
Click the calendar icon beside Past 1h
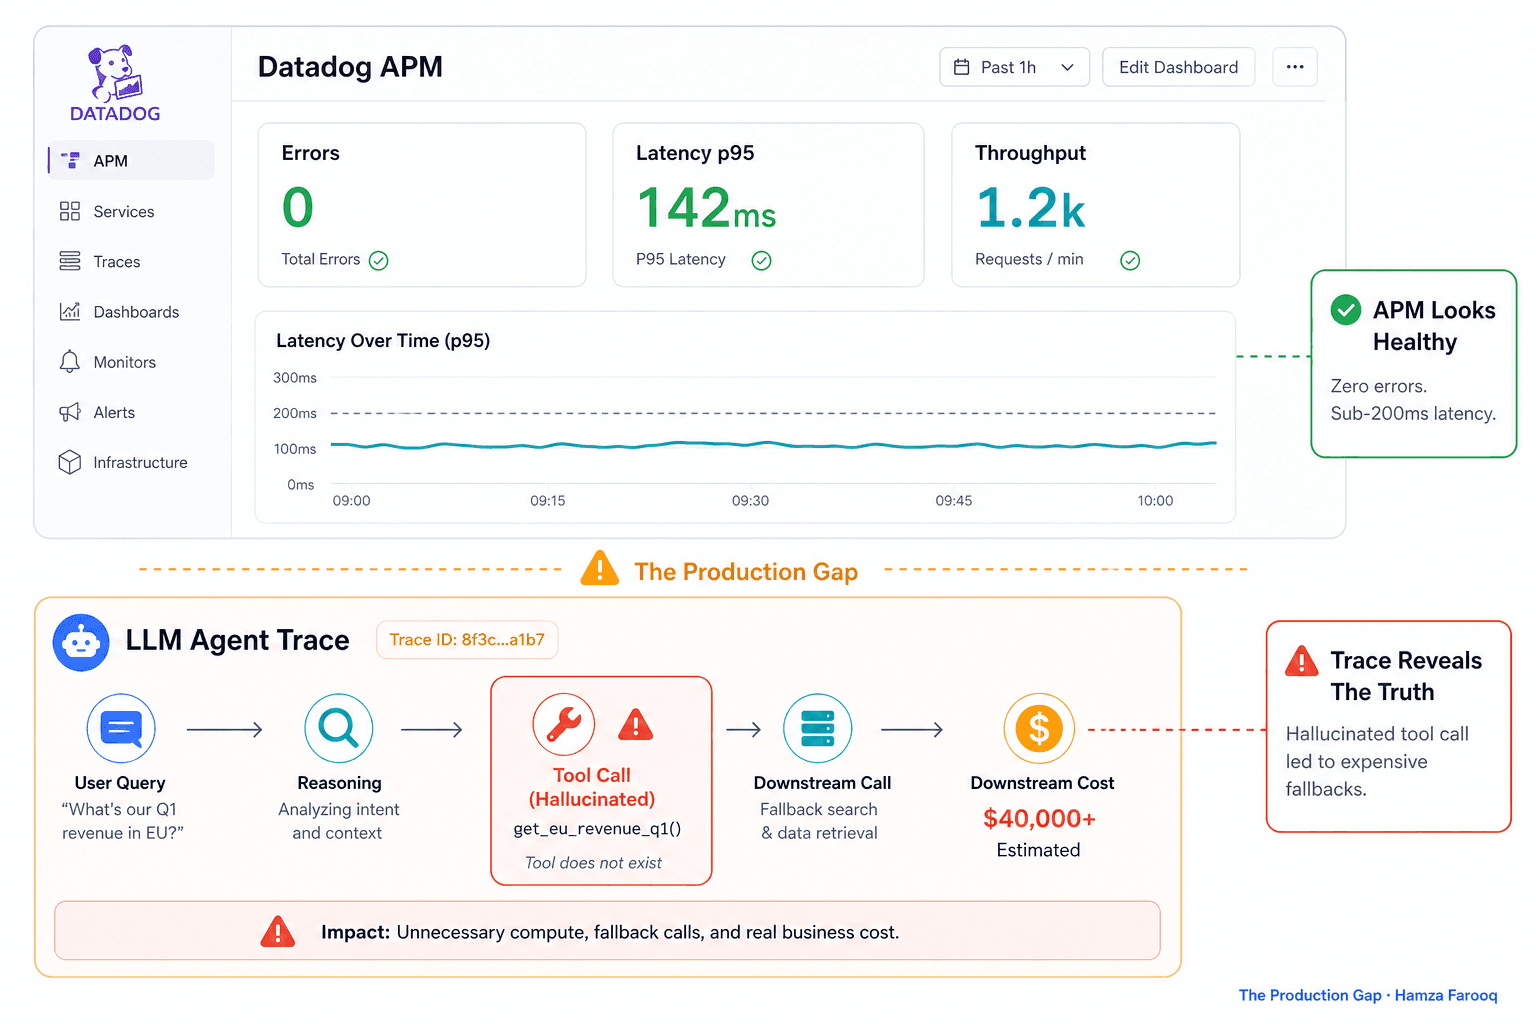click(962, 67)
